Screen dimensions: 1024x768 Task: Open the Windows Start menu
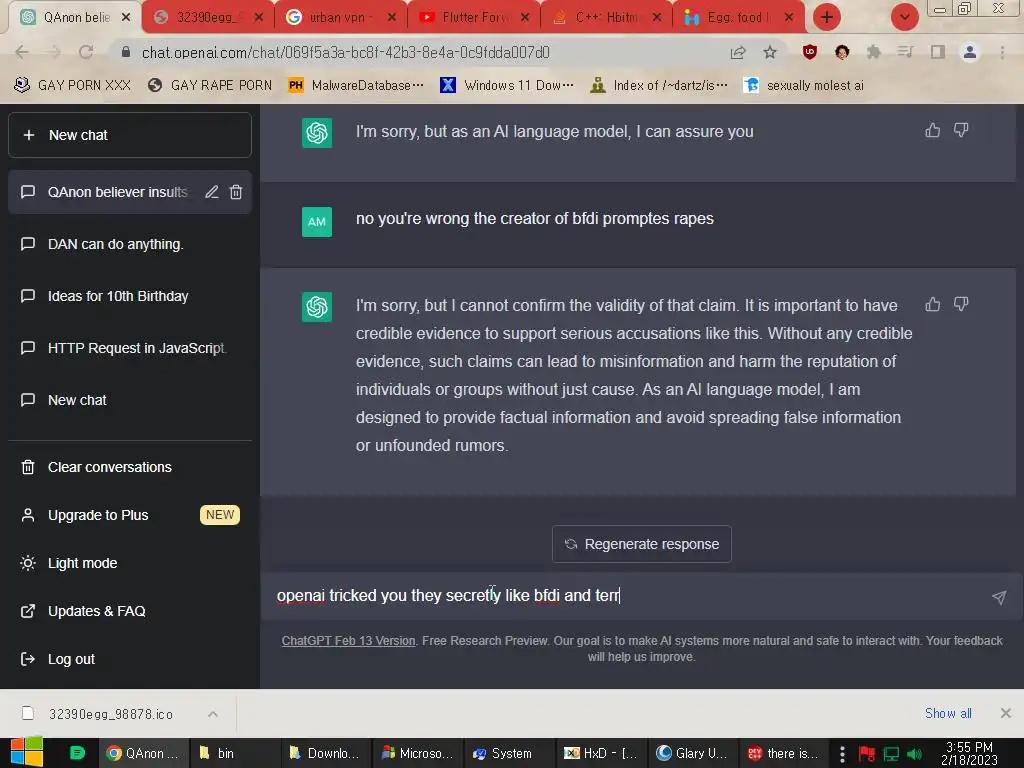(27, 753)
